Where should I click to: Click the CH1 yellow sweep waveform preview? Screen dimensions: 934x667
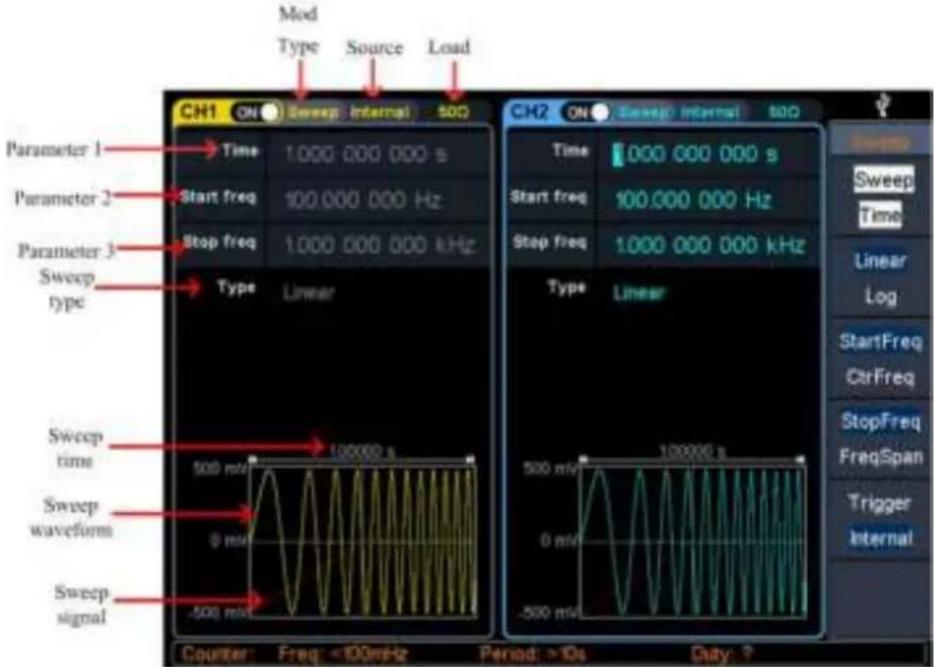click(363, 542)
